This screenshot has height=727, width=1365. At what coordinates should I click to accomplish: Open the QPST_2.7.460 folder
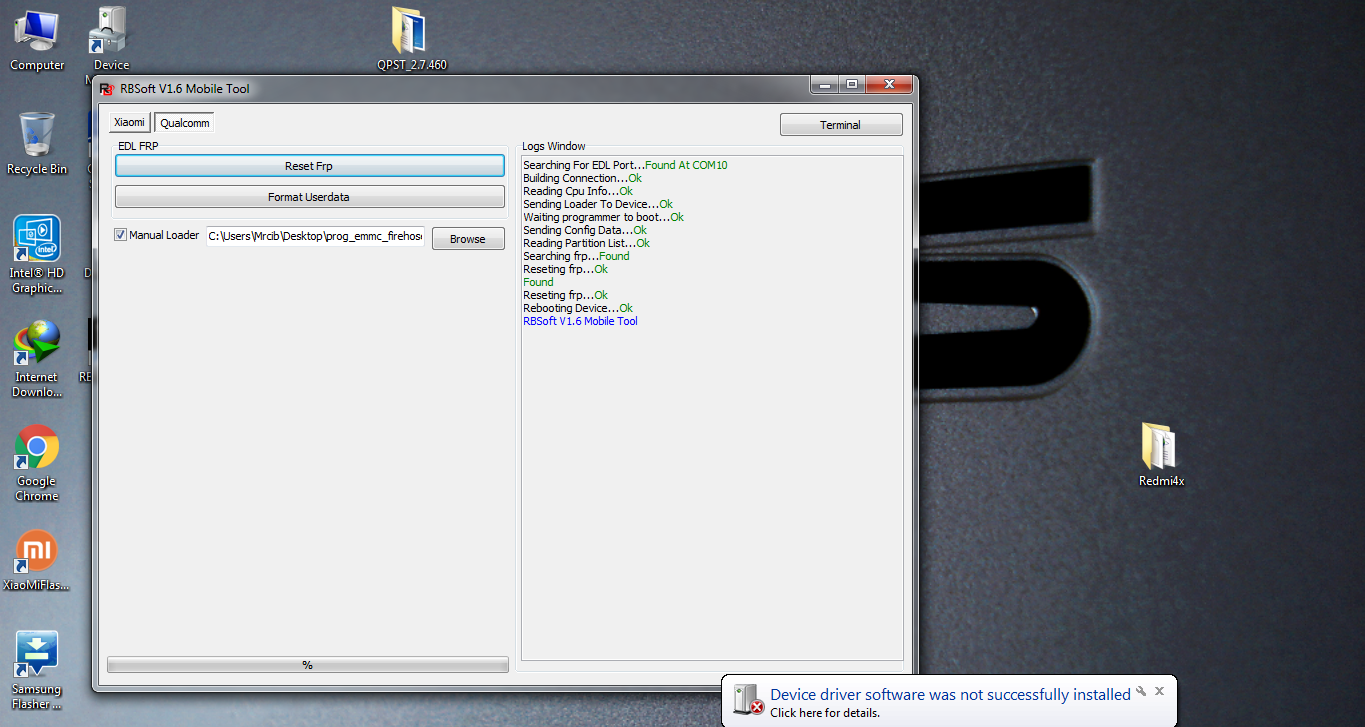[411, 40]
